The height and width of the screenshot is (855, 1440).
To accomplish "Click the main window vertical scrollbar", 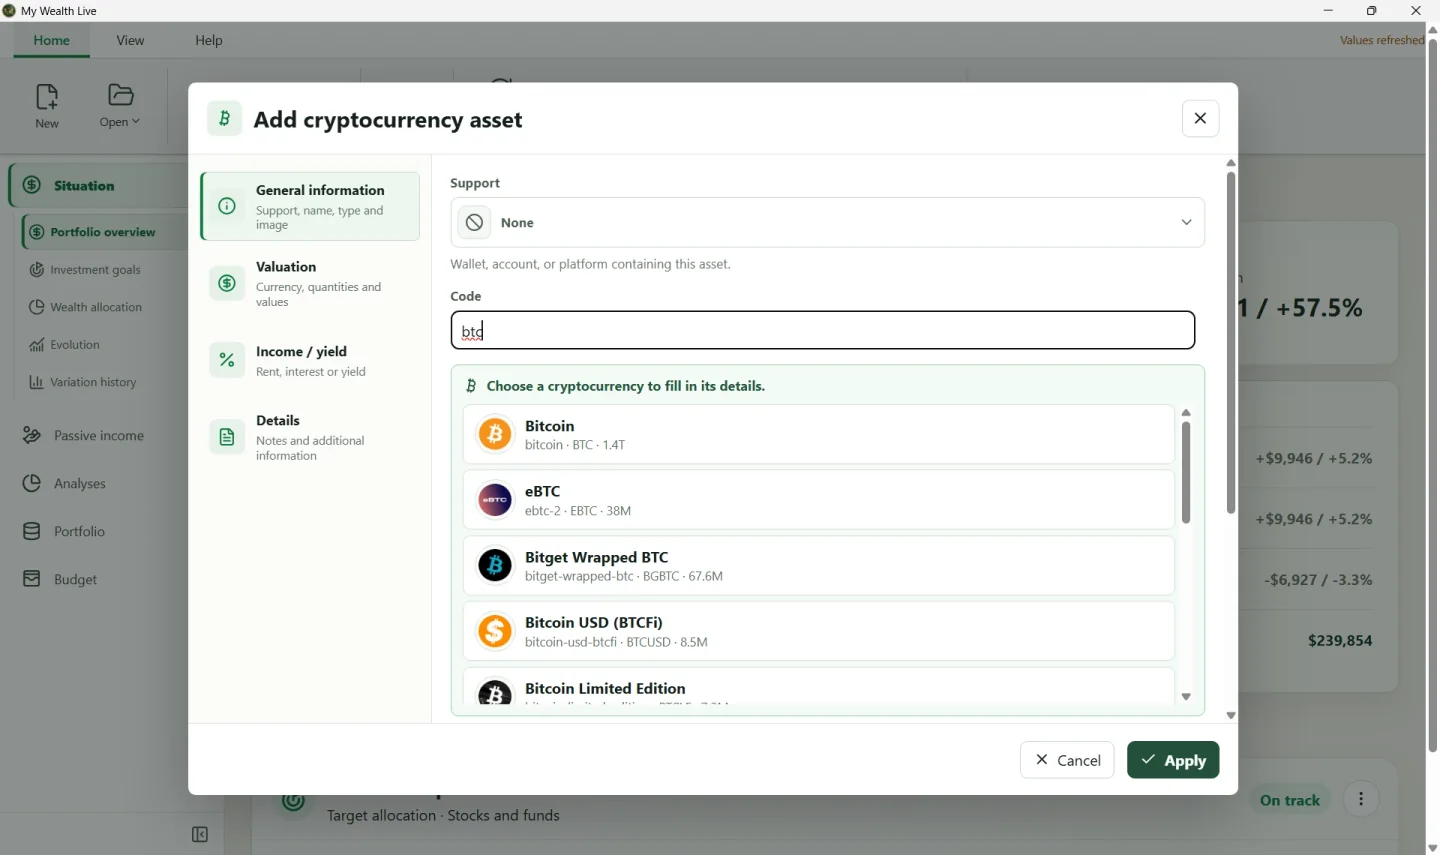I will click(1432, 395).
